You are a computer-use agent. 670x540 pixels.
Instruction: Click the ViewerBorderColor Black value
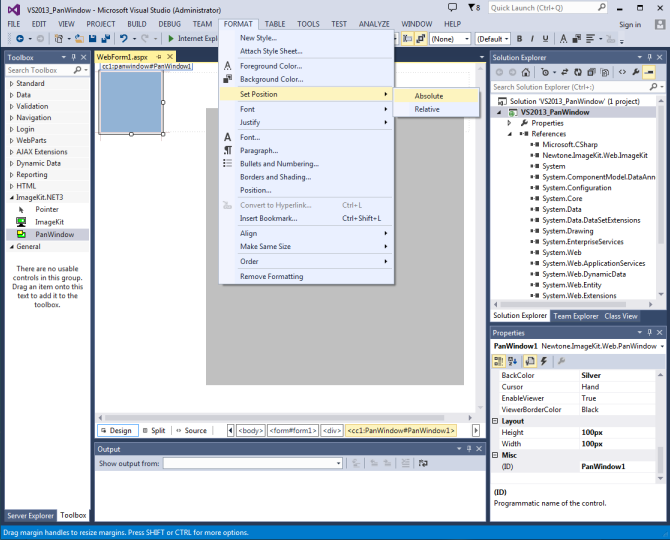pyautogui.click(x=617, y=410)
